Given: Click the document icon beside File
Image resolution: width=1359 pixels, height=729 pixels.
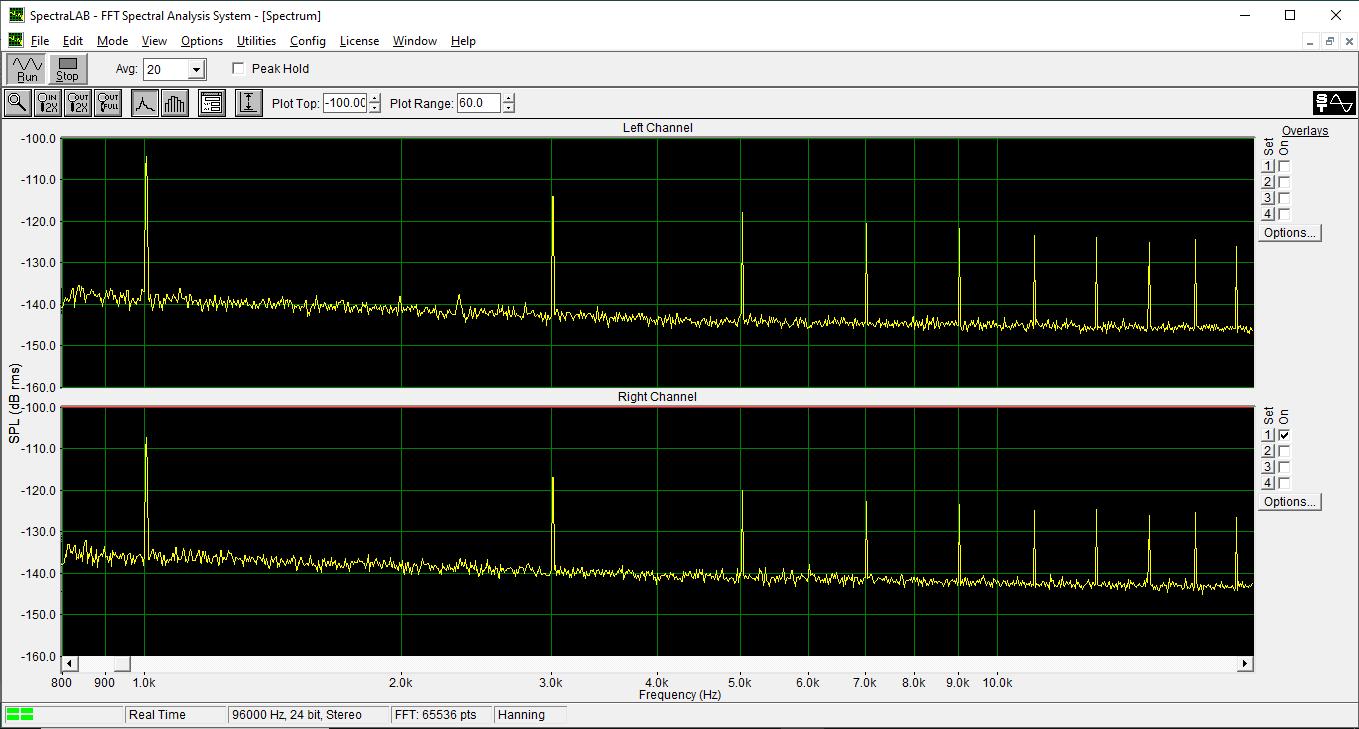Looking at the screenshot, I should coord(16,41).
